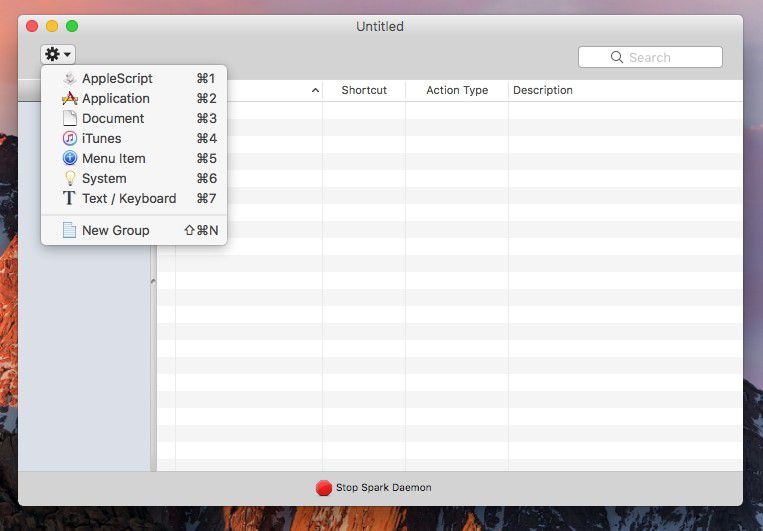The width and height of the screenshot is (763, 531).
Task: Click the New Group document icon
Action: pyautogui.click(x=70, y=230)
